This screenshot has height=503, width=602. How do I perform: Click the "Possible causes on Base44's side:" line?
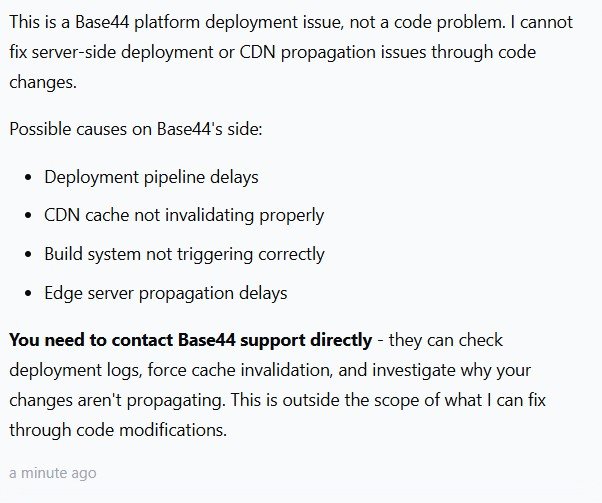pyautogui.click(x=133, y=129)
